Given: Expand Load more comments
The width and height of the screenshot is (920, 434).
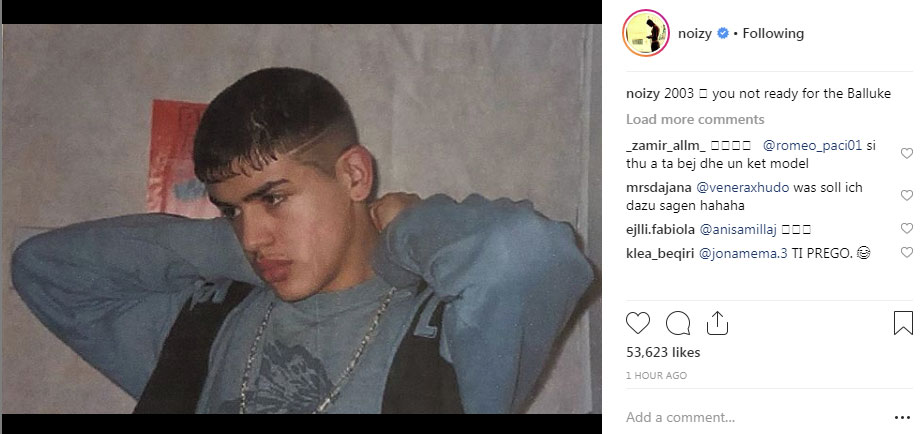Looking at the screenshot, I should [695, 120].
